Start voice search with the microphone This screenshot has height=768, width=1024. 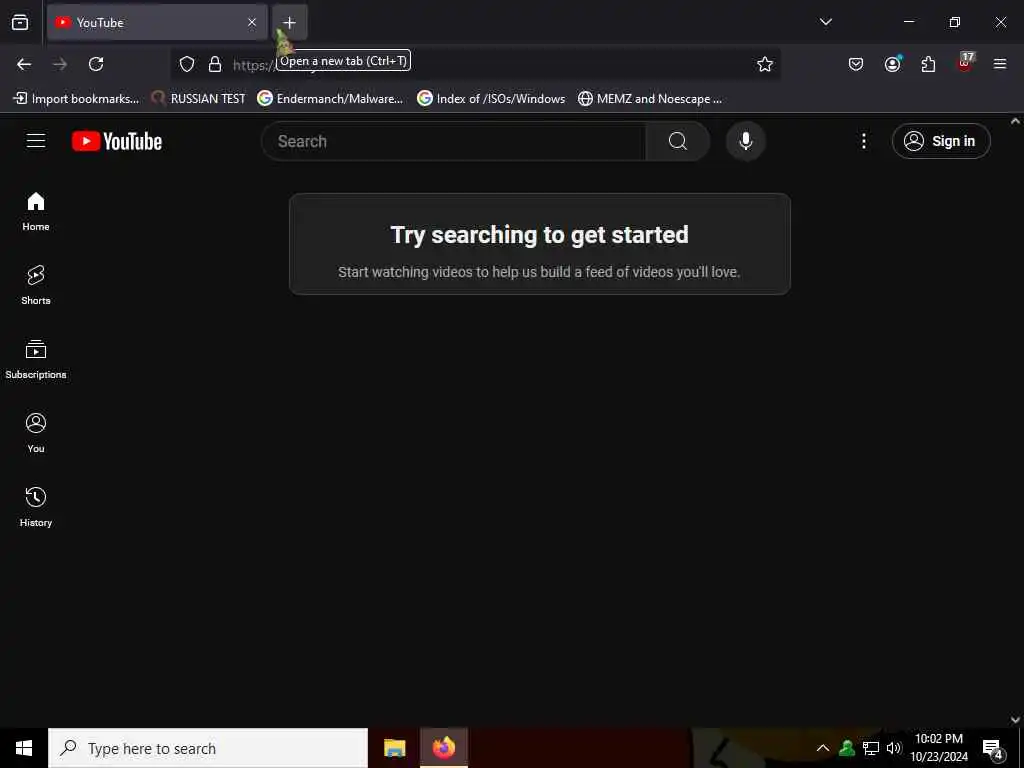(746, 141)
